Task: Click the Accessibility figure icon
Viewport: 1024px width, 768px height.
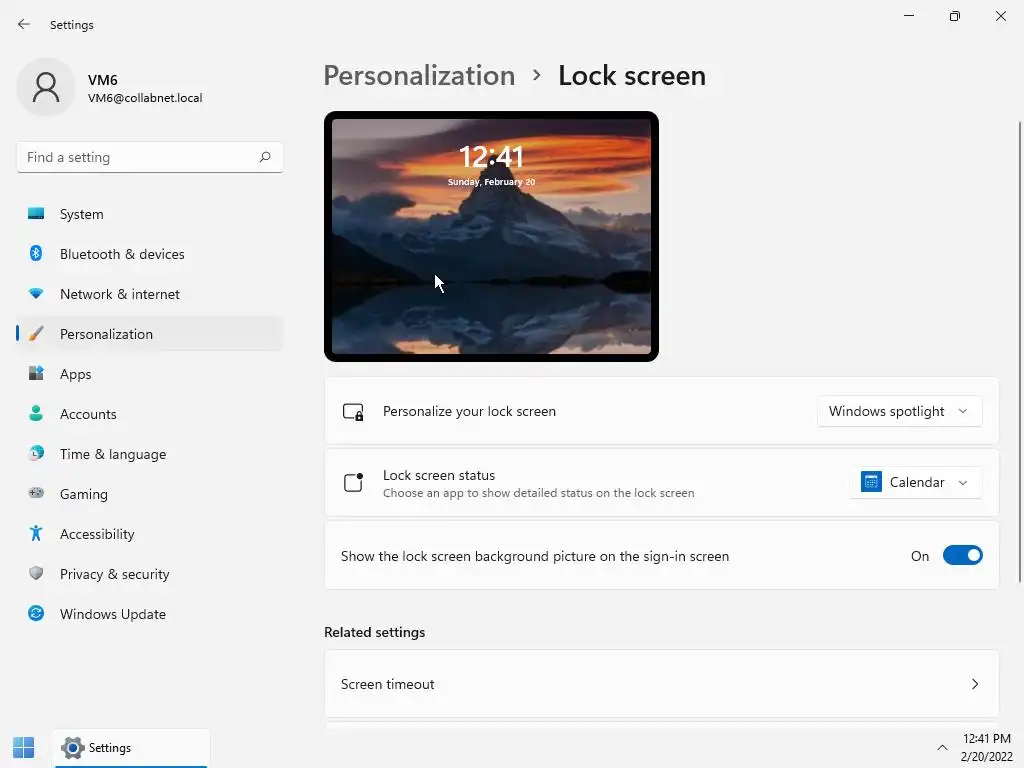Action: point(36,534)
